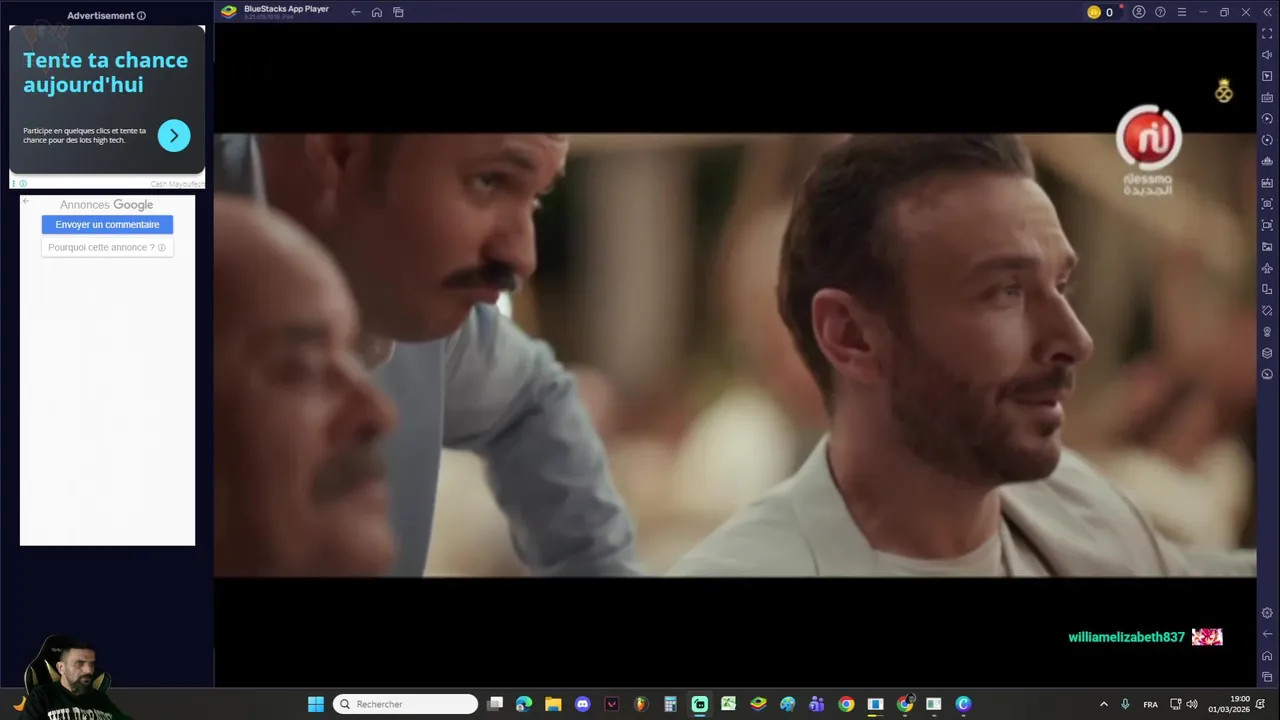This screenshot has height=720, width=1280.
Task: Click 'Envoyer un commentaire' button
Action: pos(107,225)
